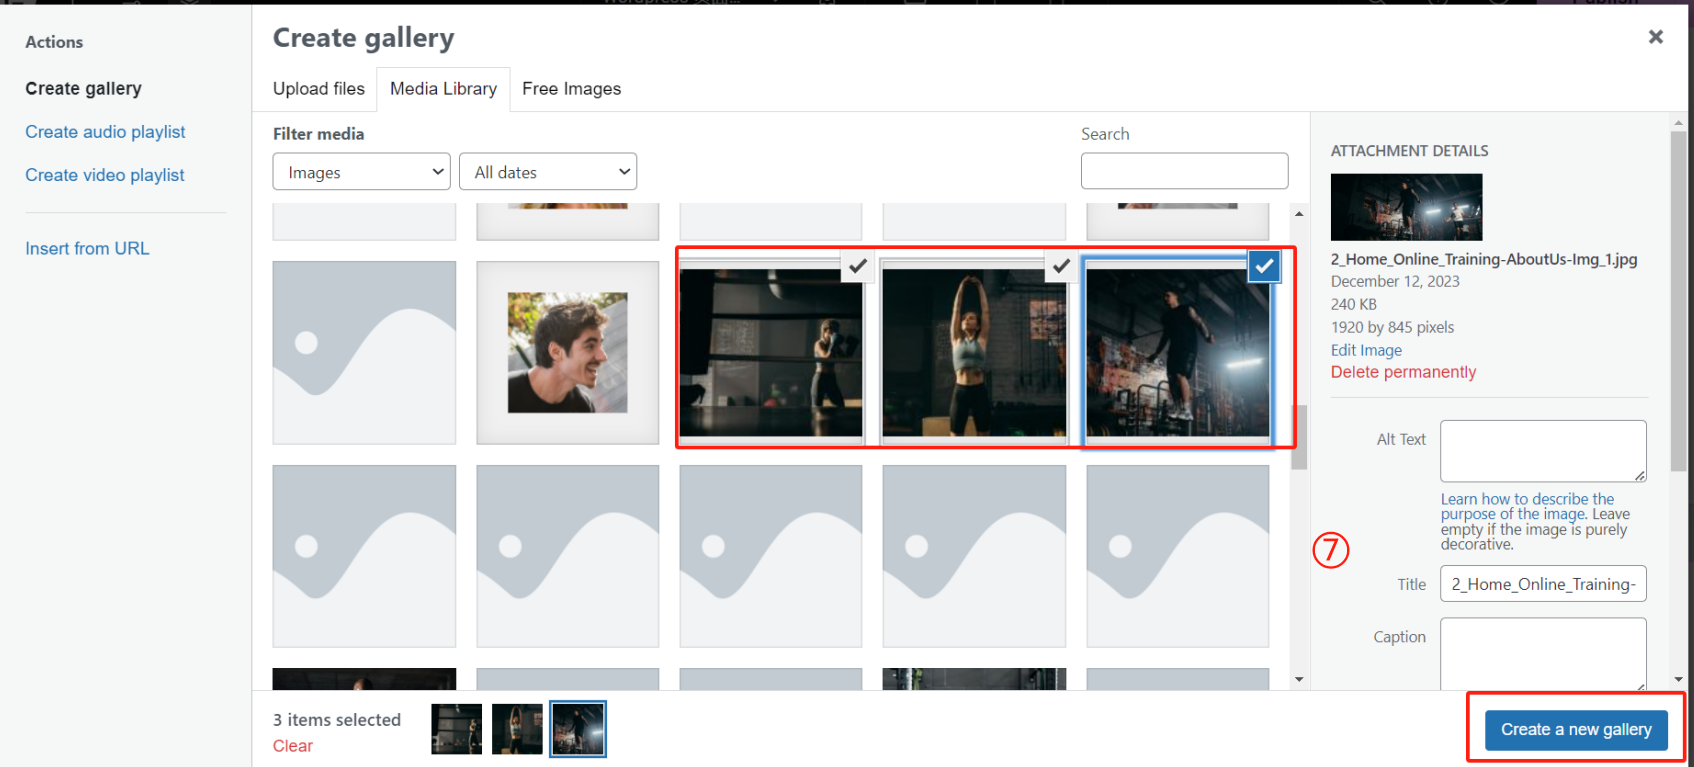The width and height of the screenshot is (1694, 767).
Task: Click the boxing woman thumbnail in the selection tray
Action: pos(457,729)
